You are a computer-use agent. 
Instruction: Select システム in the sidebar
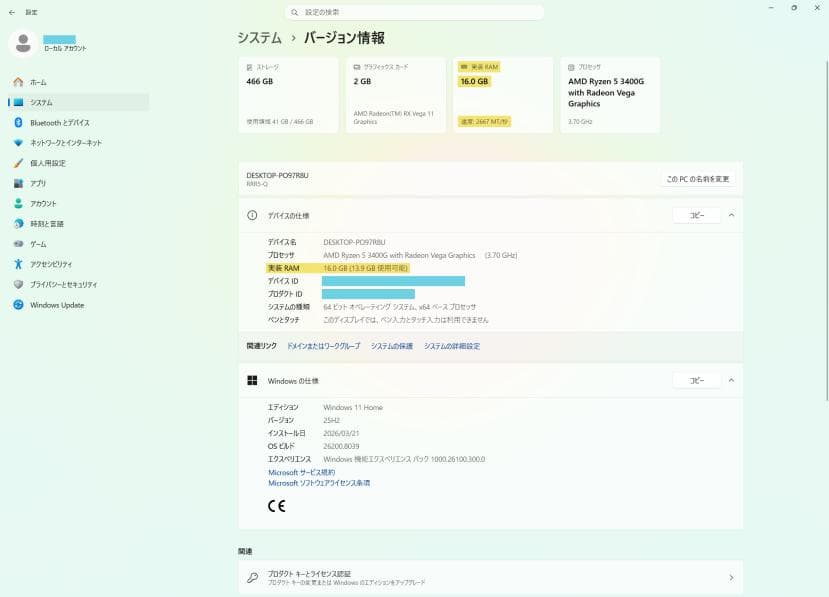[x=79, y=102]
